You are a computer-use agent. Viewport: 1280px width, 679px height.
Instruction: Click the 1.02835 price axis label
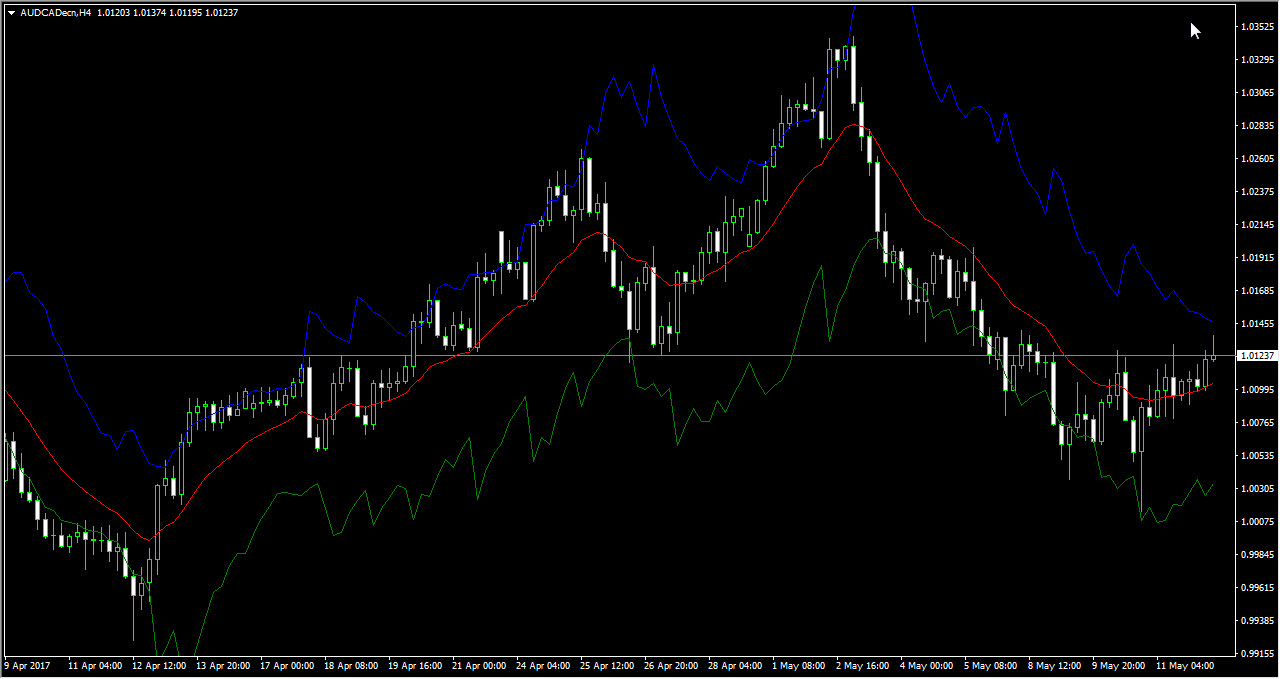pos(1257,126)
